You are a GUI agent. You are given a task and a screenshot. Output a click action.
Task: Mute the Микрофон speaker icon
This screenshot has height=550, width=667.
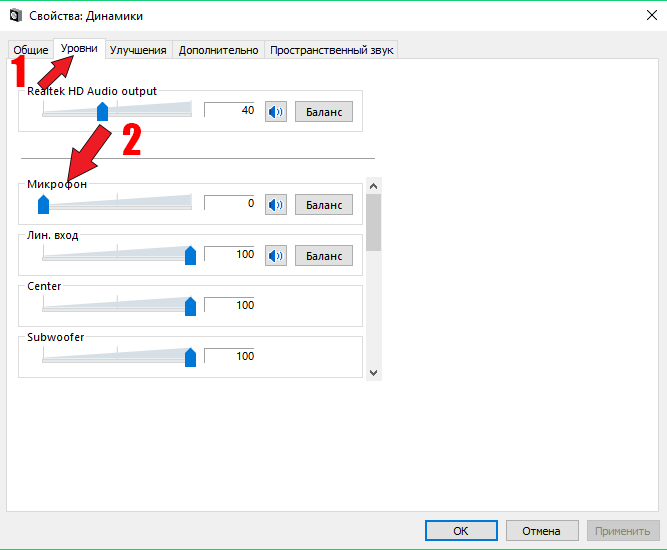point(275,205)
